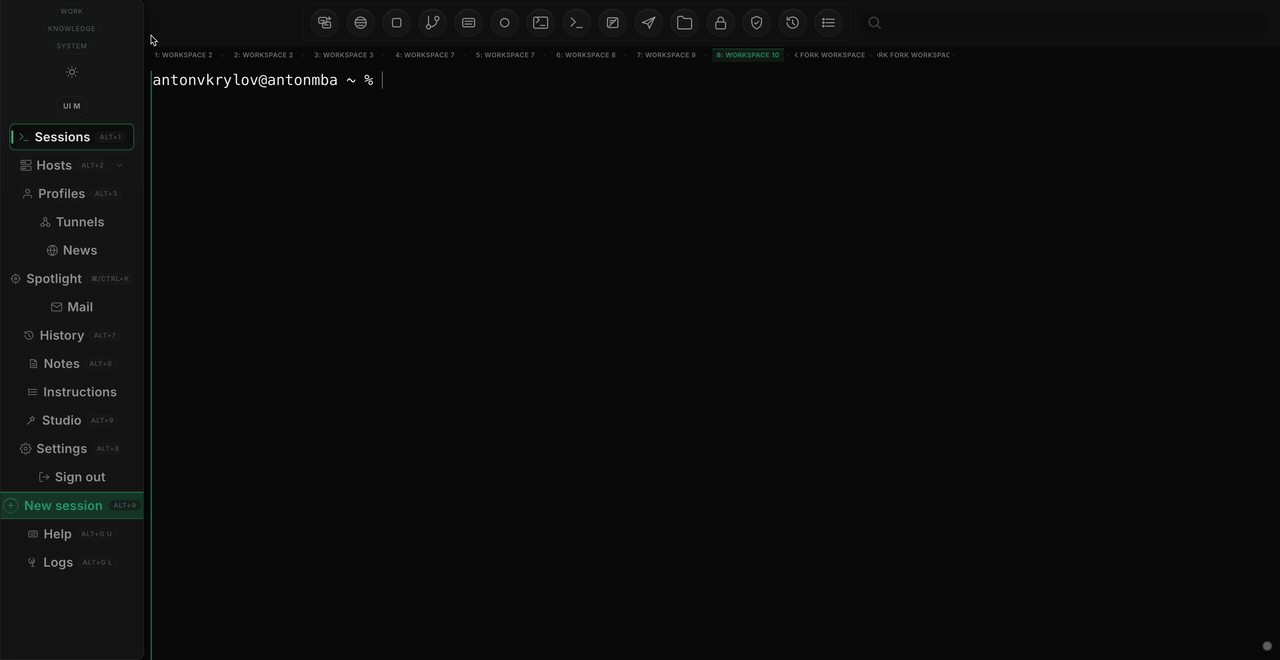This screenshot has height=660, width=1280.
Task: Switch to tab 3: Workspace 3
Action: (344, 55)
